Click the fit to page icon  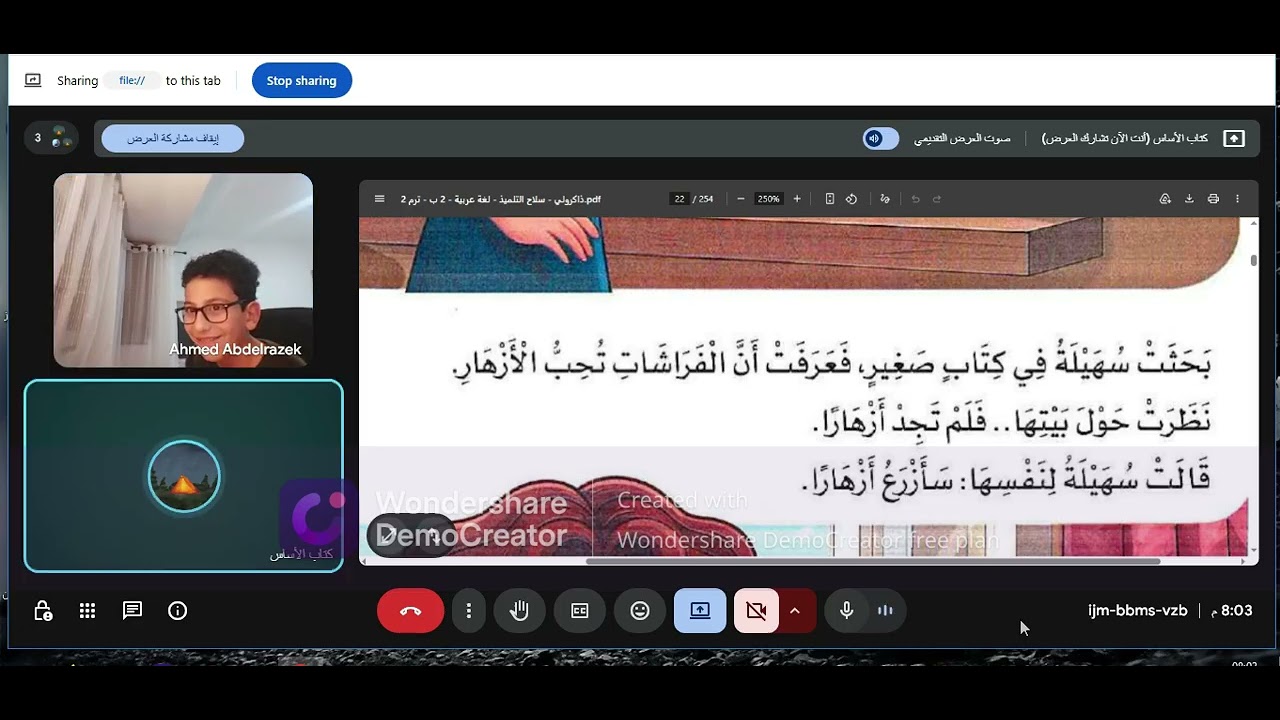[x=829, y=199]
